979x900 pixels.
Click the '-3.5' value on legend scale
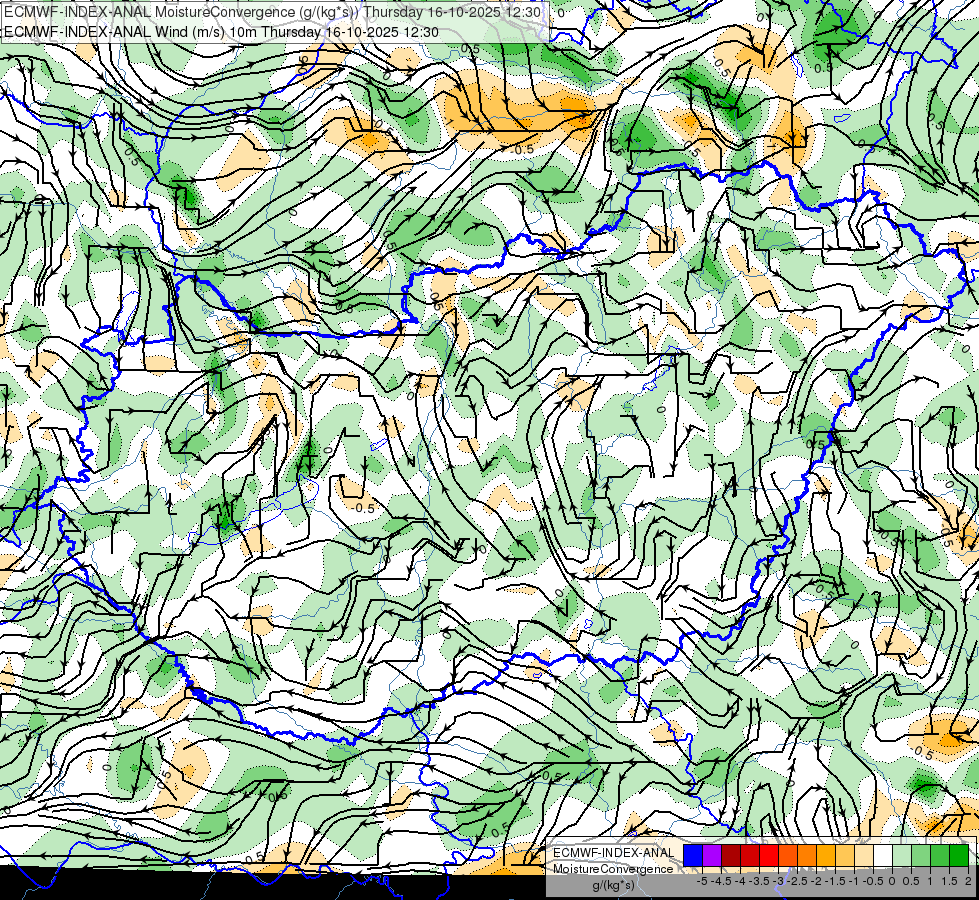(759, 881)
